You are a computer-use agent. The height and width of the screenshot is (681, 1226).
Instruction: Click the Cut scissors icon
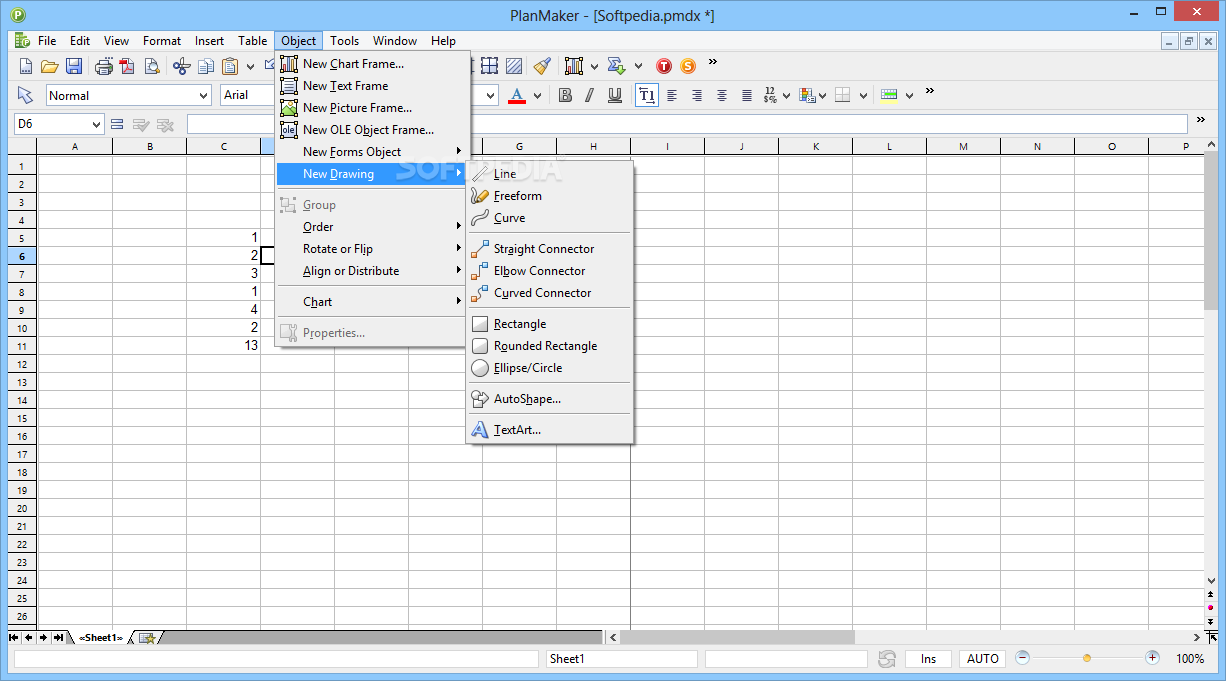coord(181,66)
